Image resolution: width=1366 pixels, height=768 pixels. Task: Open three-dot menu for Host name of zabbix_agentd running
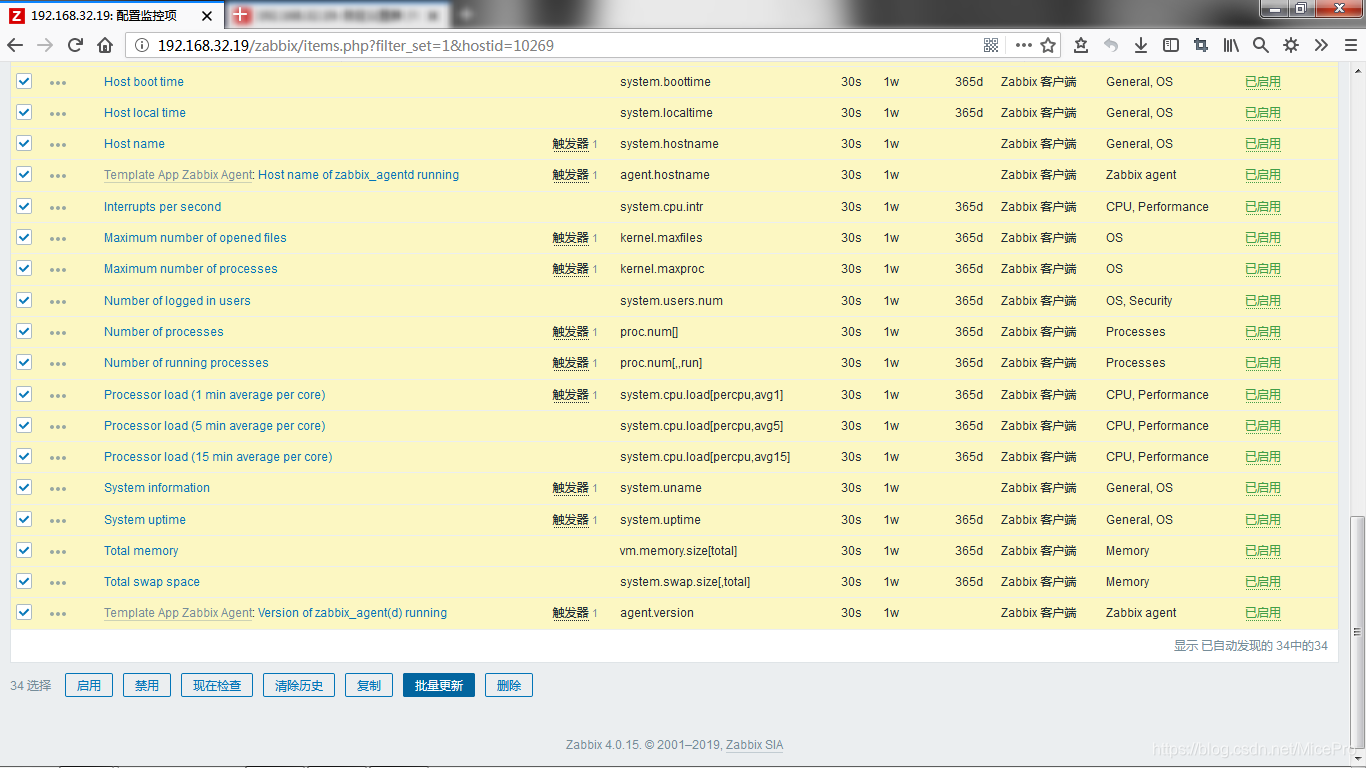58,175
